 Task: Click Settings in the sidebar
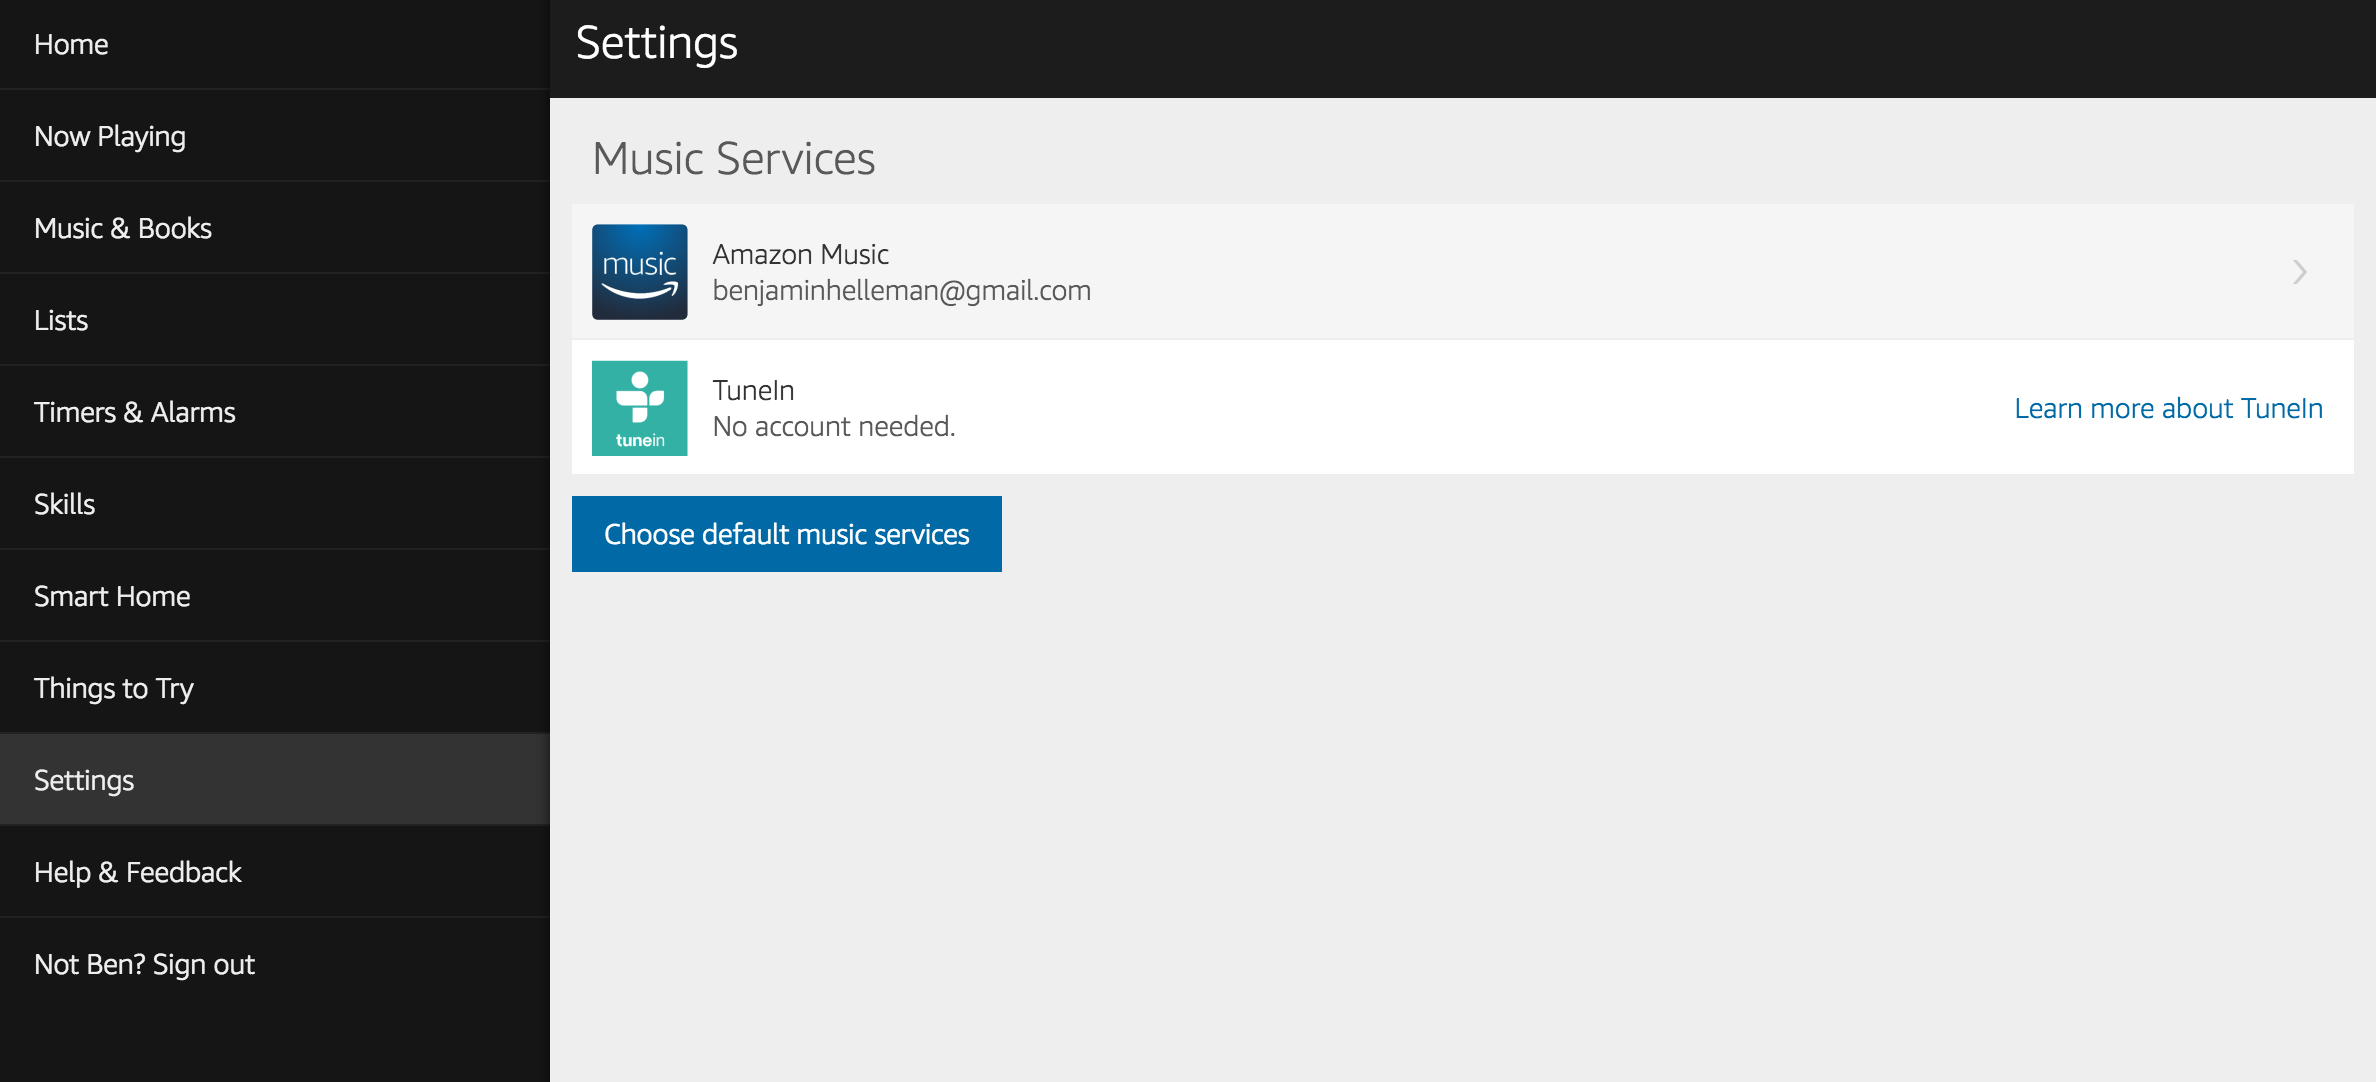tap(275, 780)
